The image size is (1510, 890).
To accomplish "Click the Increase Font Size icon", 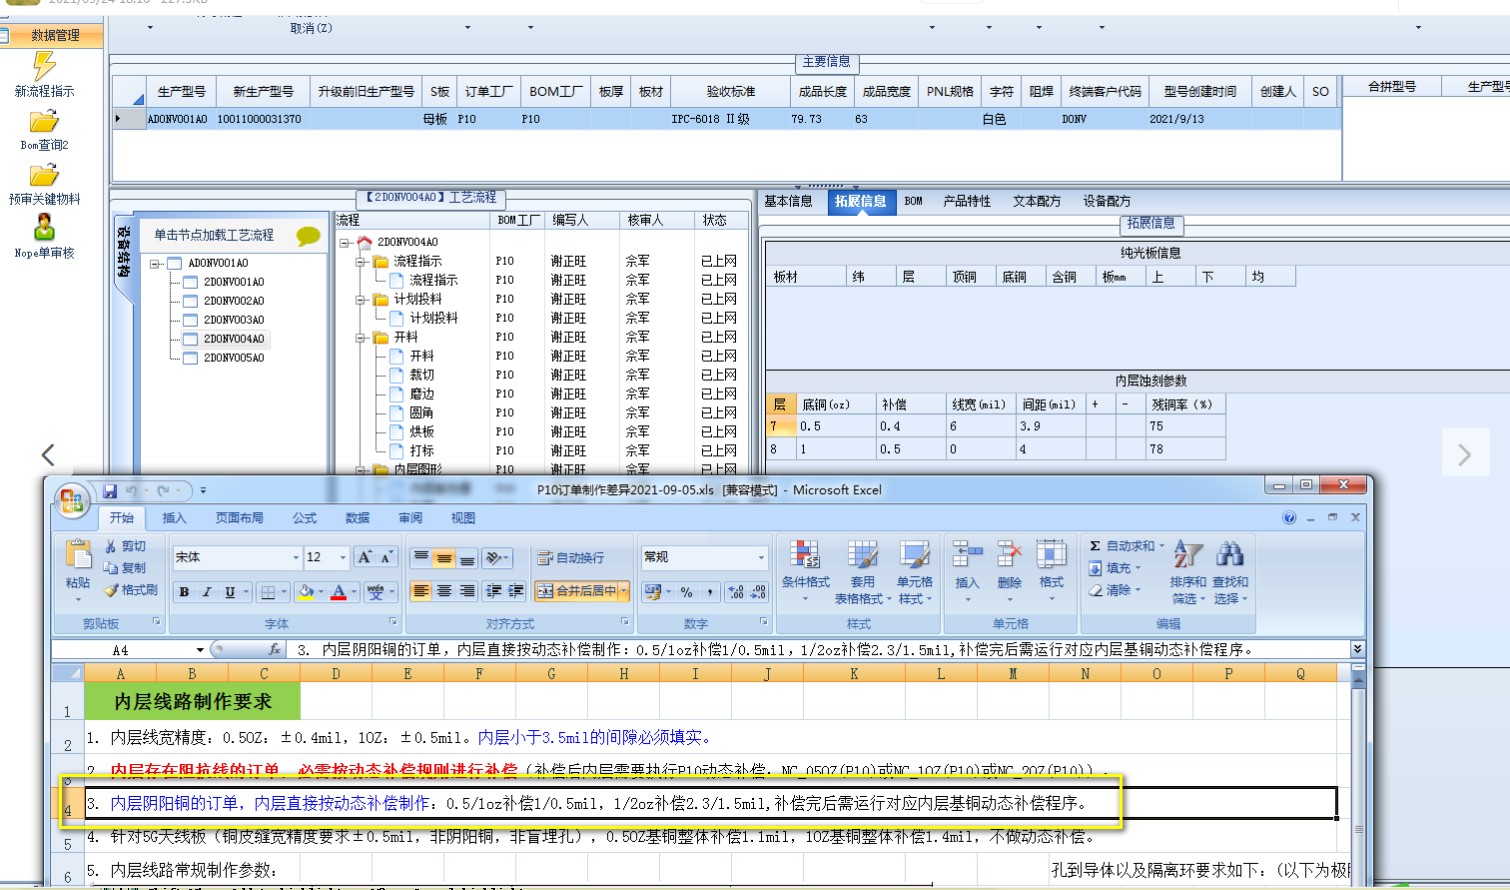I will [x=365, y=557].
